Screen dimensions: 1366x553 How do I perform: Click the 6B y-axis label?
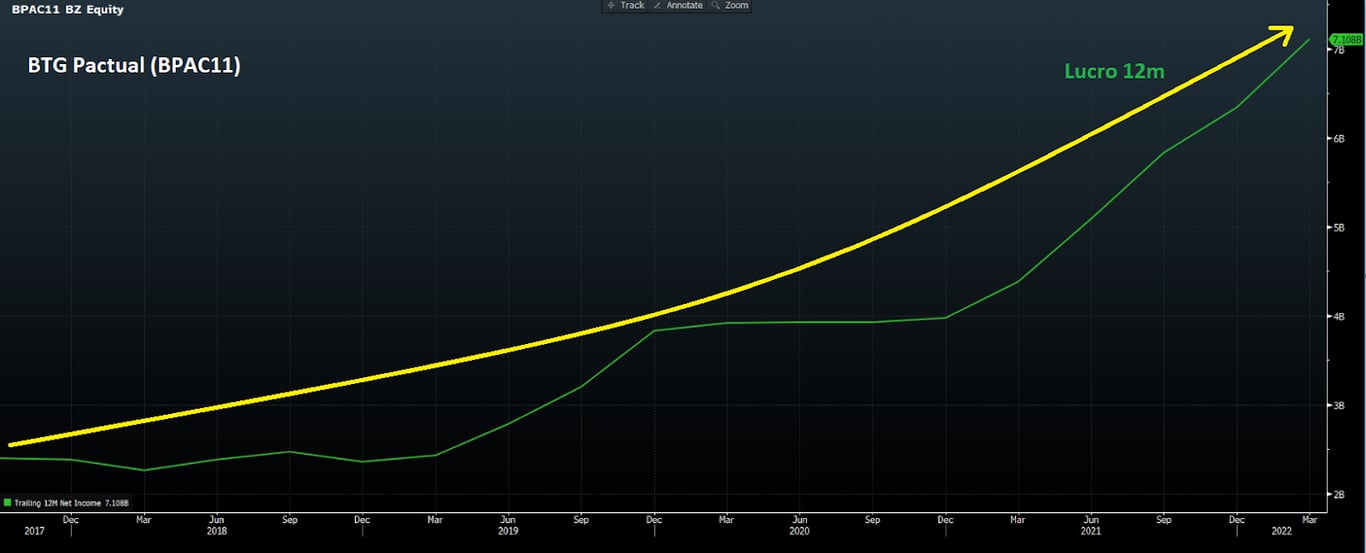(x=1341, y=139)
